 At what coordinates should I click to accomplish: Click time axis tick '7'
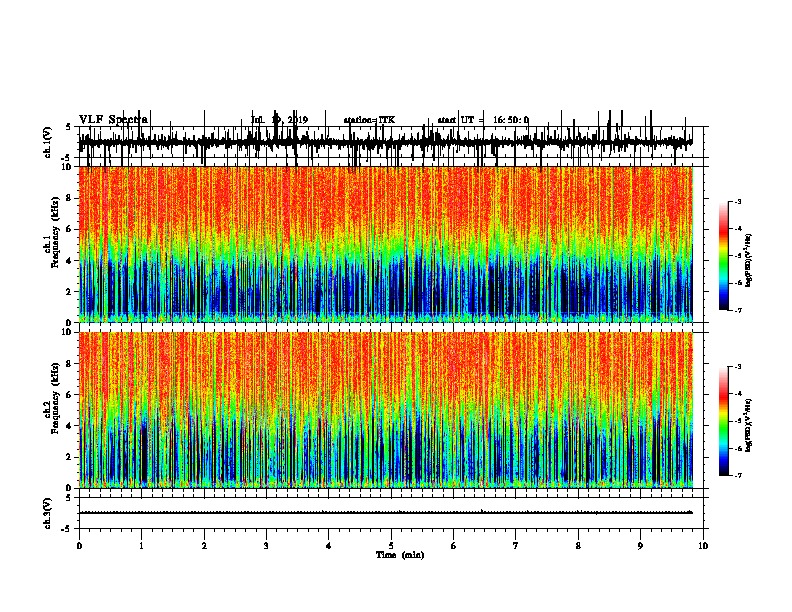pos(516,546)
